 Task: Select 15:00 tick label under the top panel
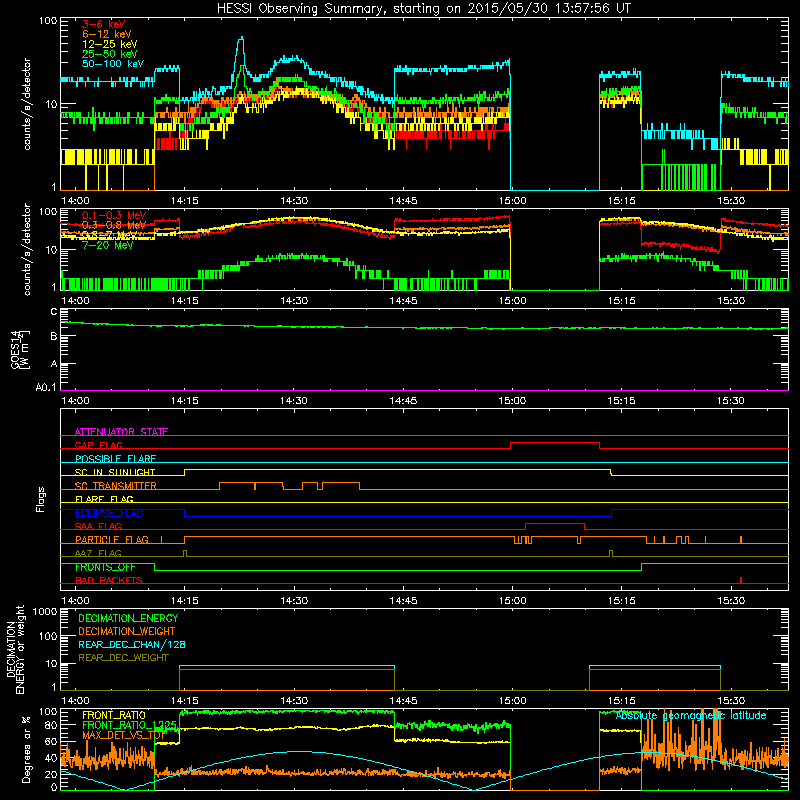click(512, 201)
